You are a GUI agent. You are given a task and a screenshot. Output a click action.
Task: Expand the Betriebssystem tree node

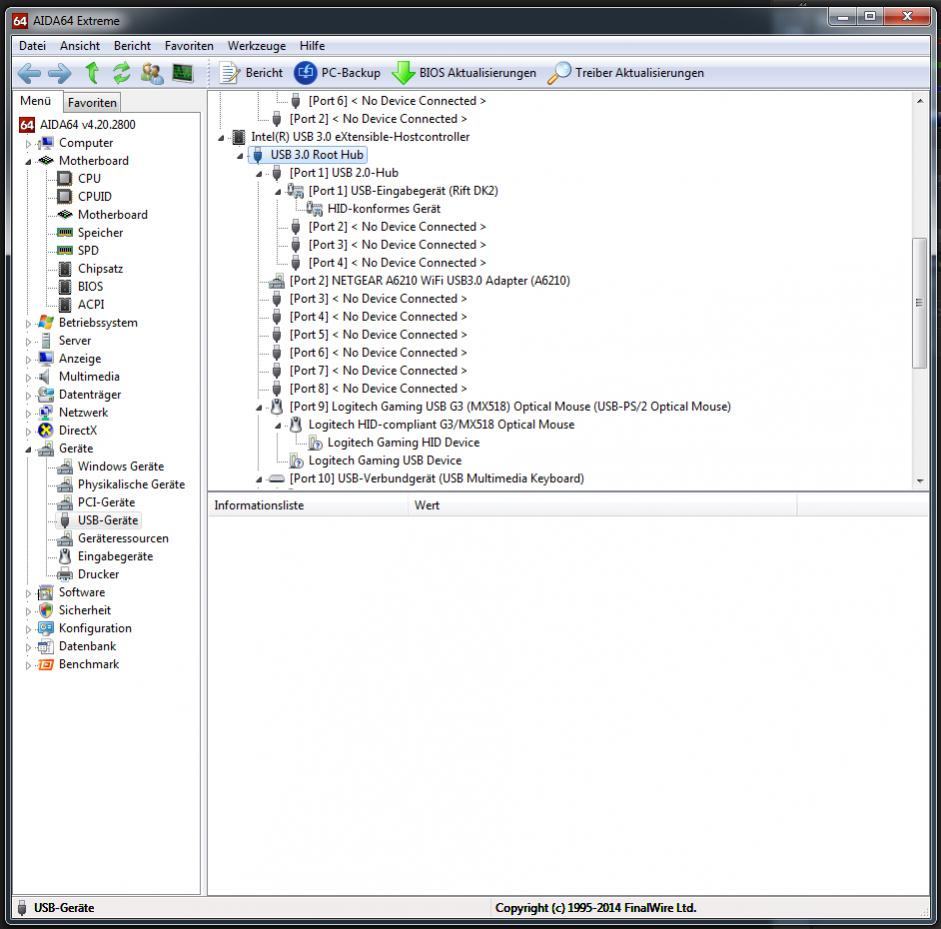[28, 323]
